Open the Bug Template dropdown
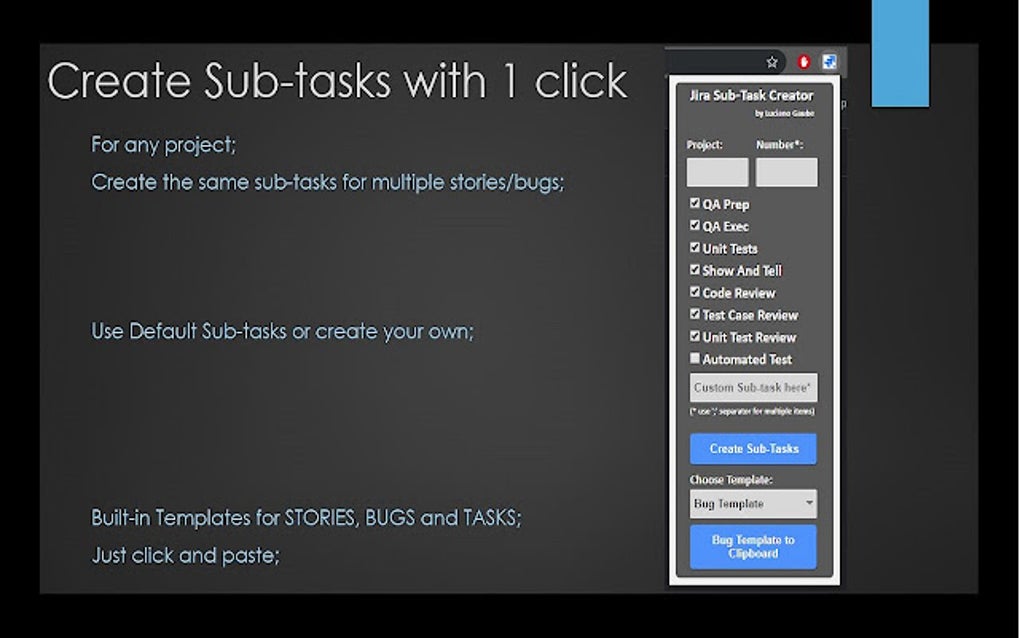Screen dimensions: 1020x638 point(753,503)
